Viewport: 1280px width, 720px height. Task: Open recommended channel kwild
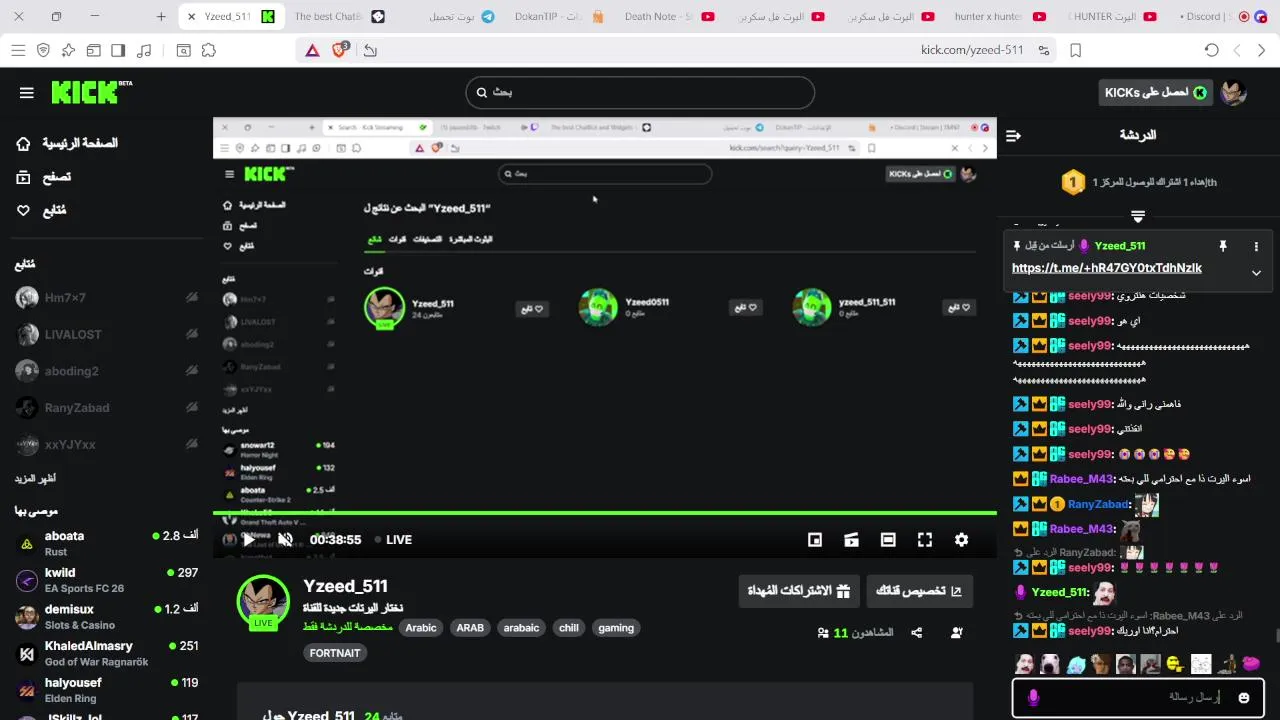[106, 580]
